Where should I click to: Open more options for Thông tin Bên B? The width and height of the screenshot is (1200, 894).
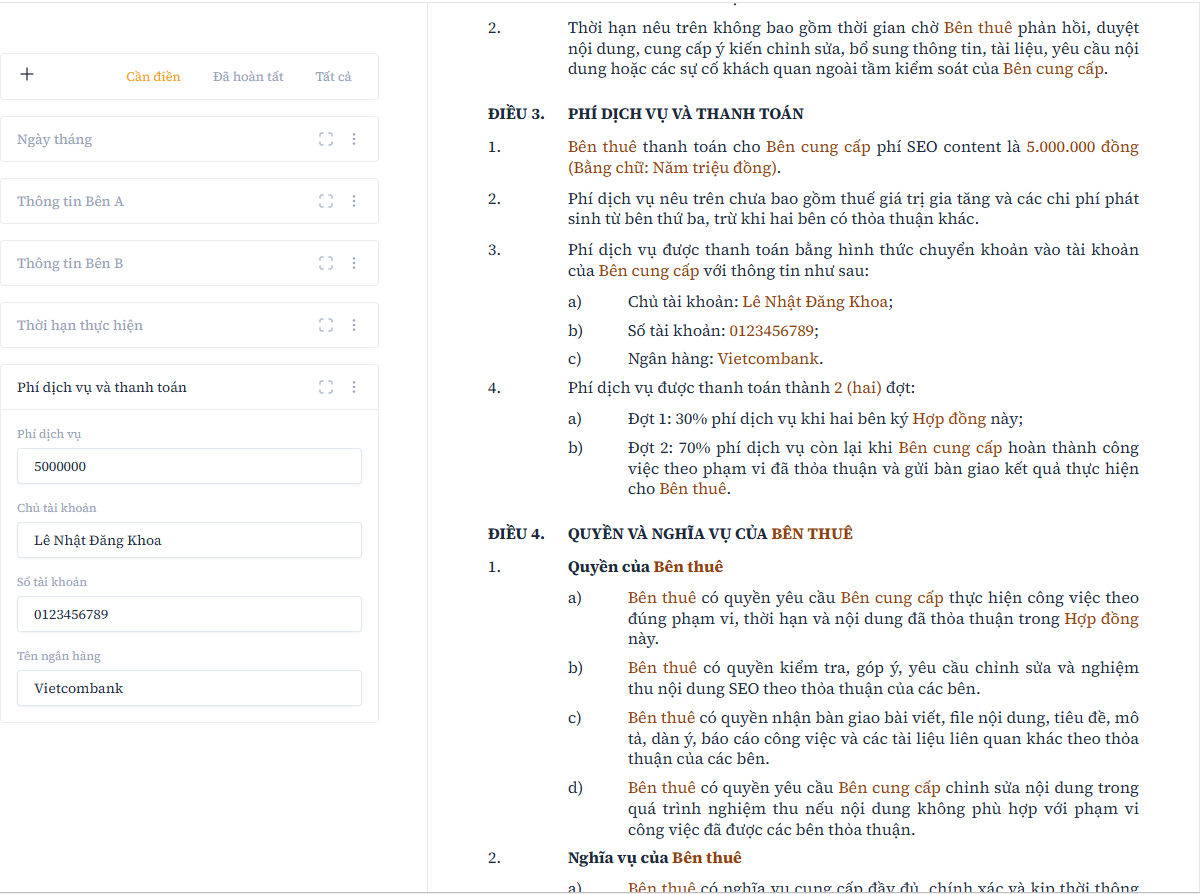tap(354, 263)
